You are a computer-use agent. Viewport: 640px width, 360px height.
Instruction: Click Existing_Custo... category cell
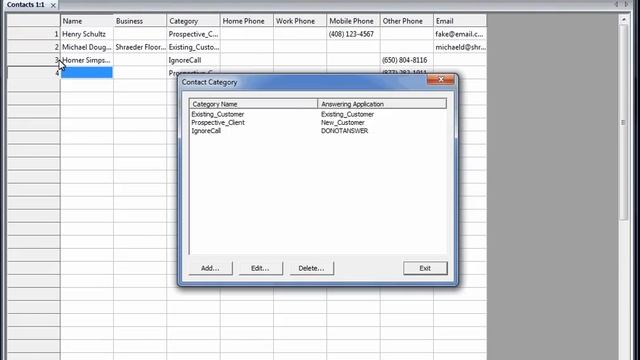pyautogui.click(x=193, y=47)
